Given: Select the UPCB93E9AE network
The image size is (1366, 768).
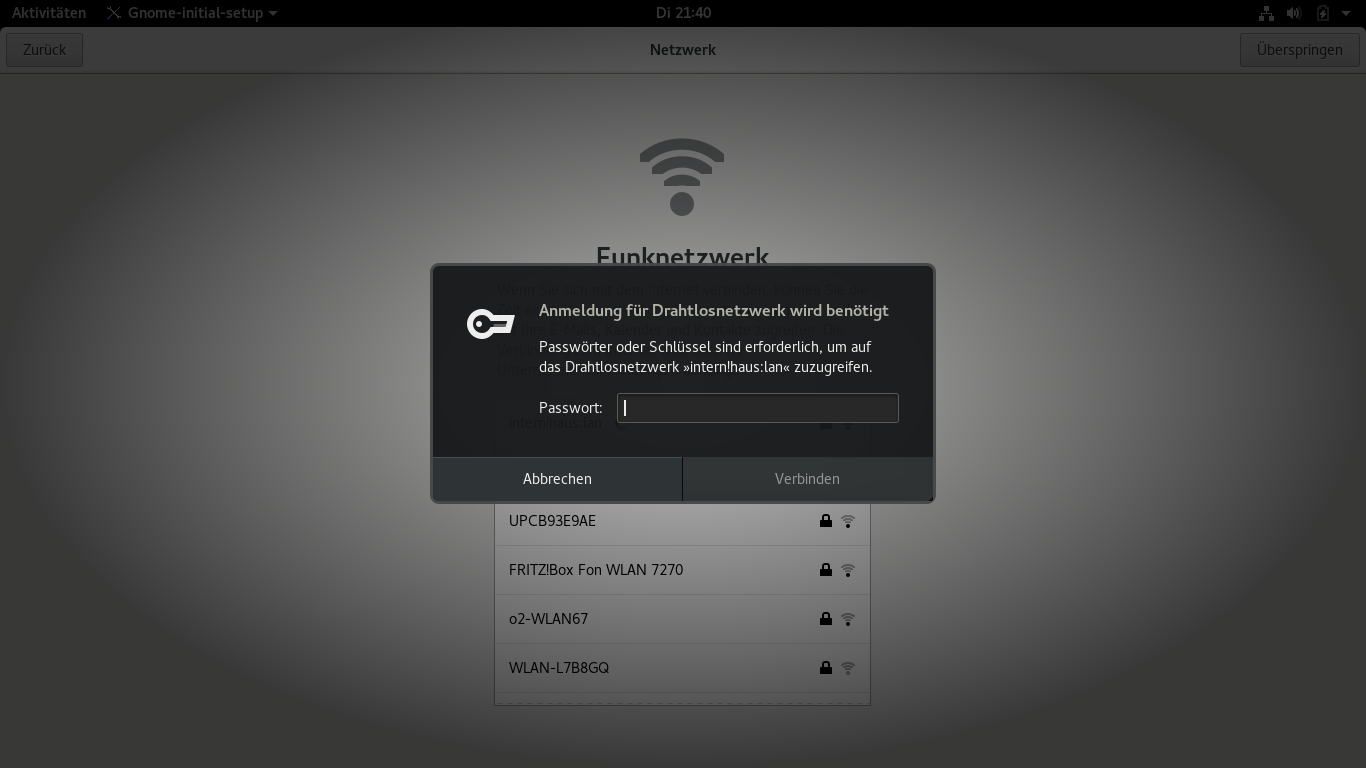Looking at the screenshot, I should click(682, 521).
